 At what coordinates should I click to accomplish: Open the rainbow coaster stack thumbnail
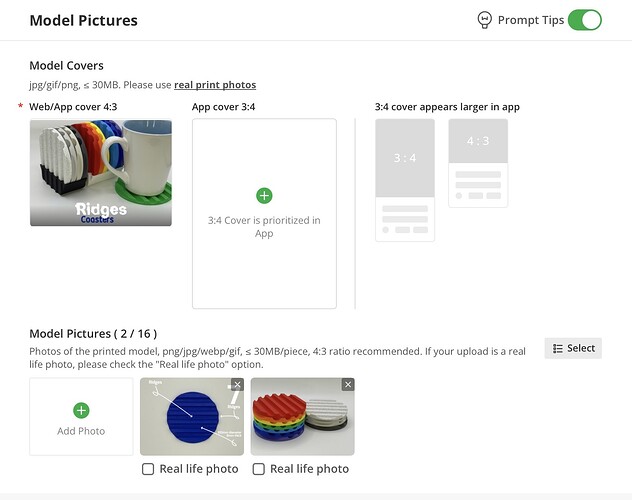click(x=302, y=417)
